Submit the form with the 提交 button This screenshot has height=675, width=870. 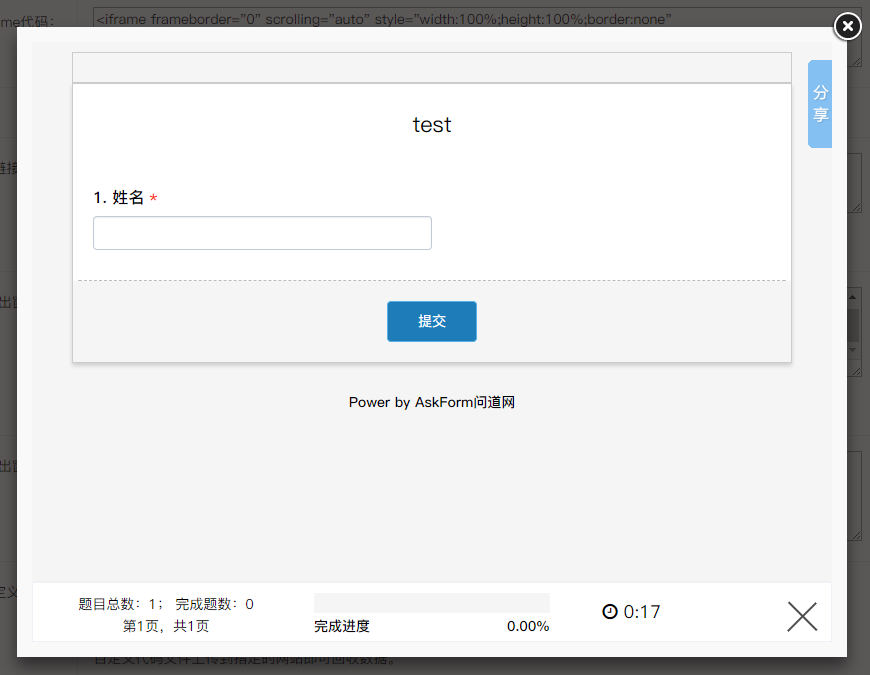coord(432,321)
